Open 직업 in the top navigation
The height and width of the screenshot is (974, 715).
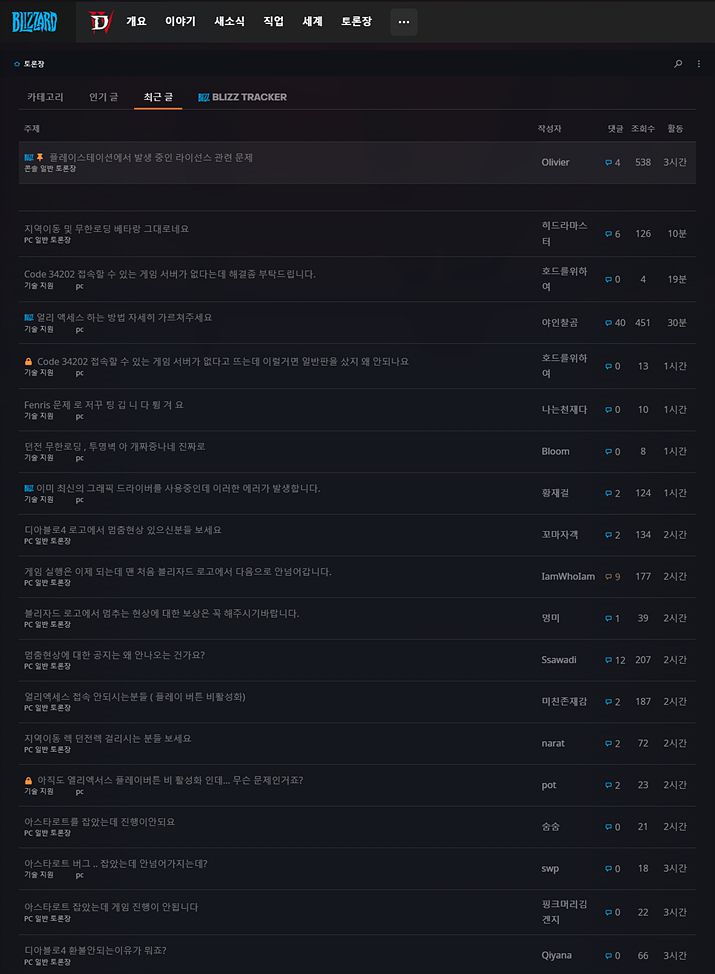click(273, 21)
